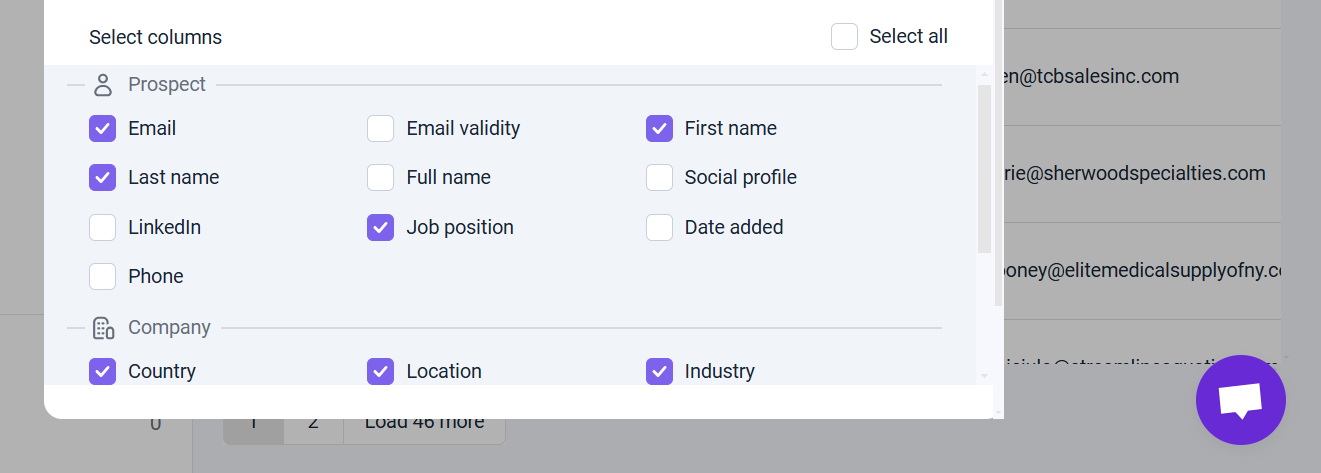The height and width of the screenshot is (473, 1321).
Task: Open the purple chat support bubble
Action: coord(1240,400)
